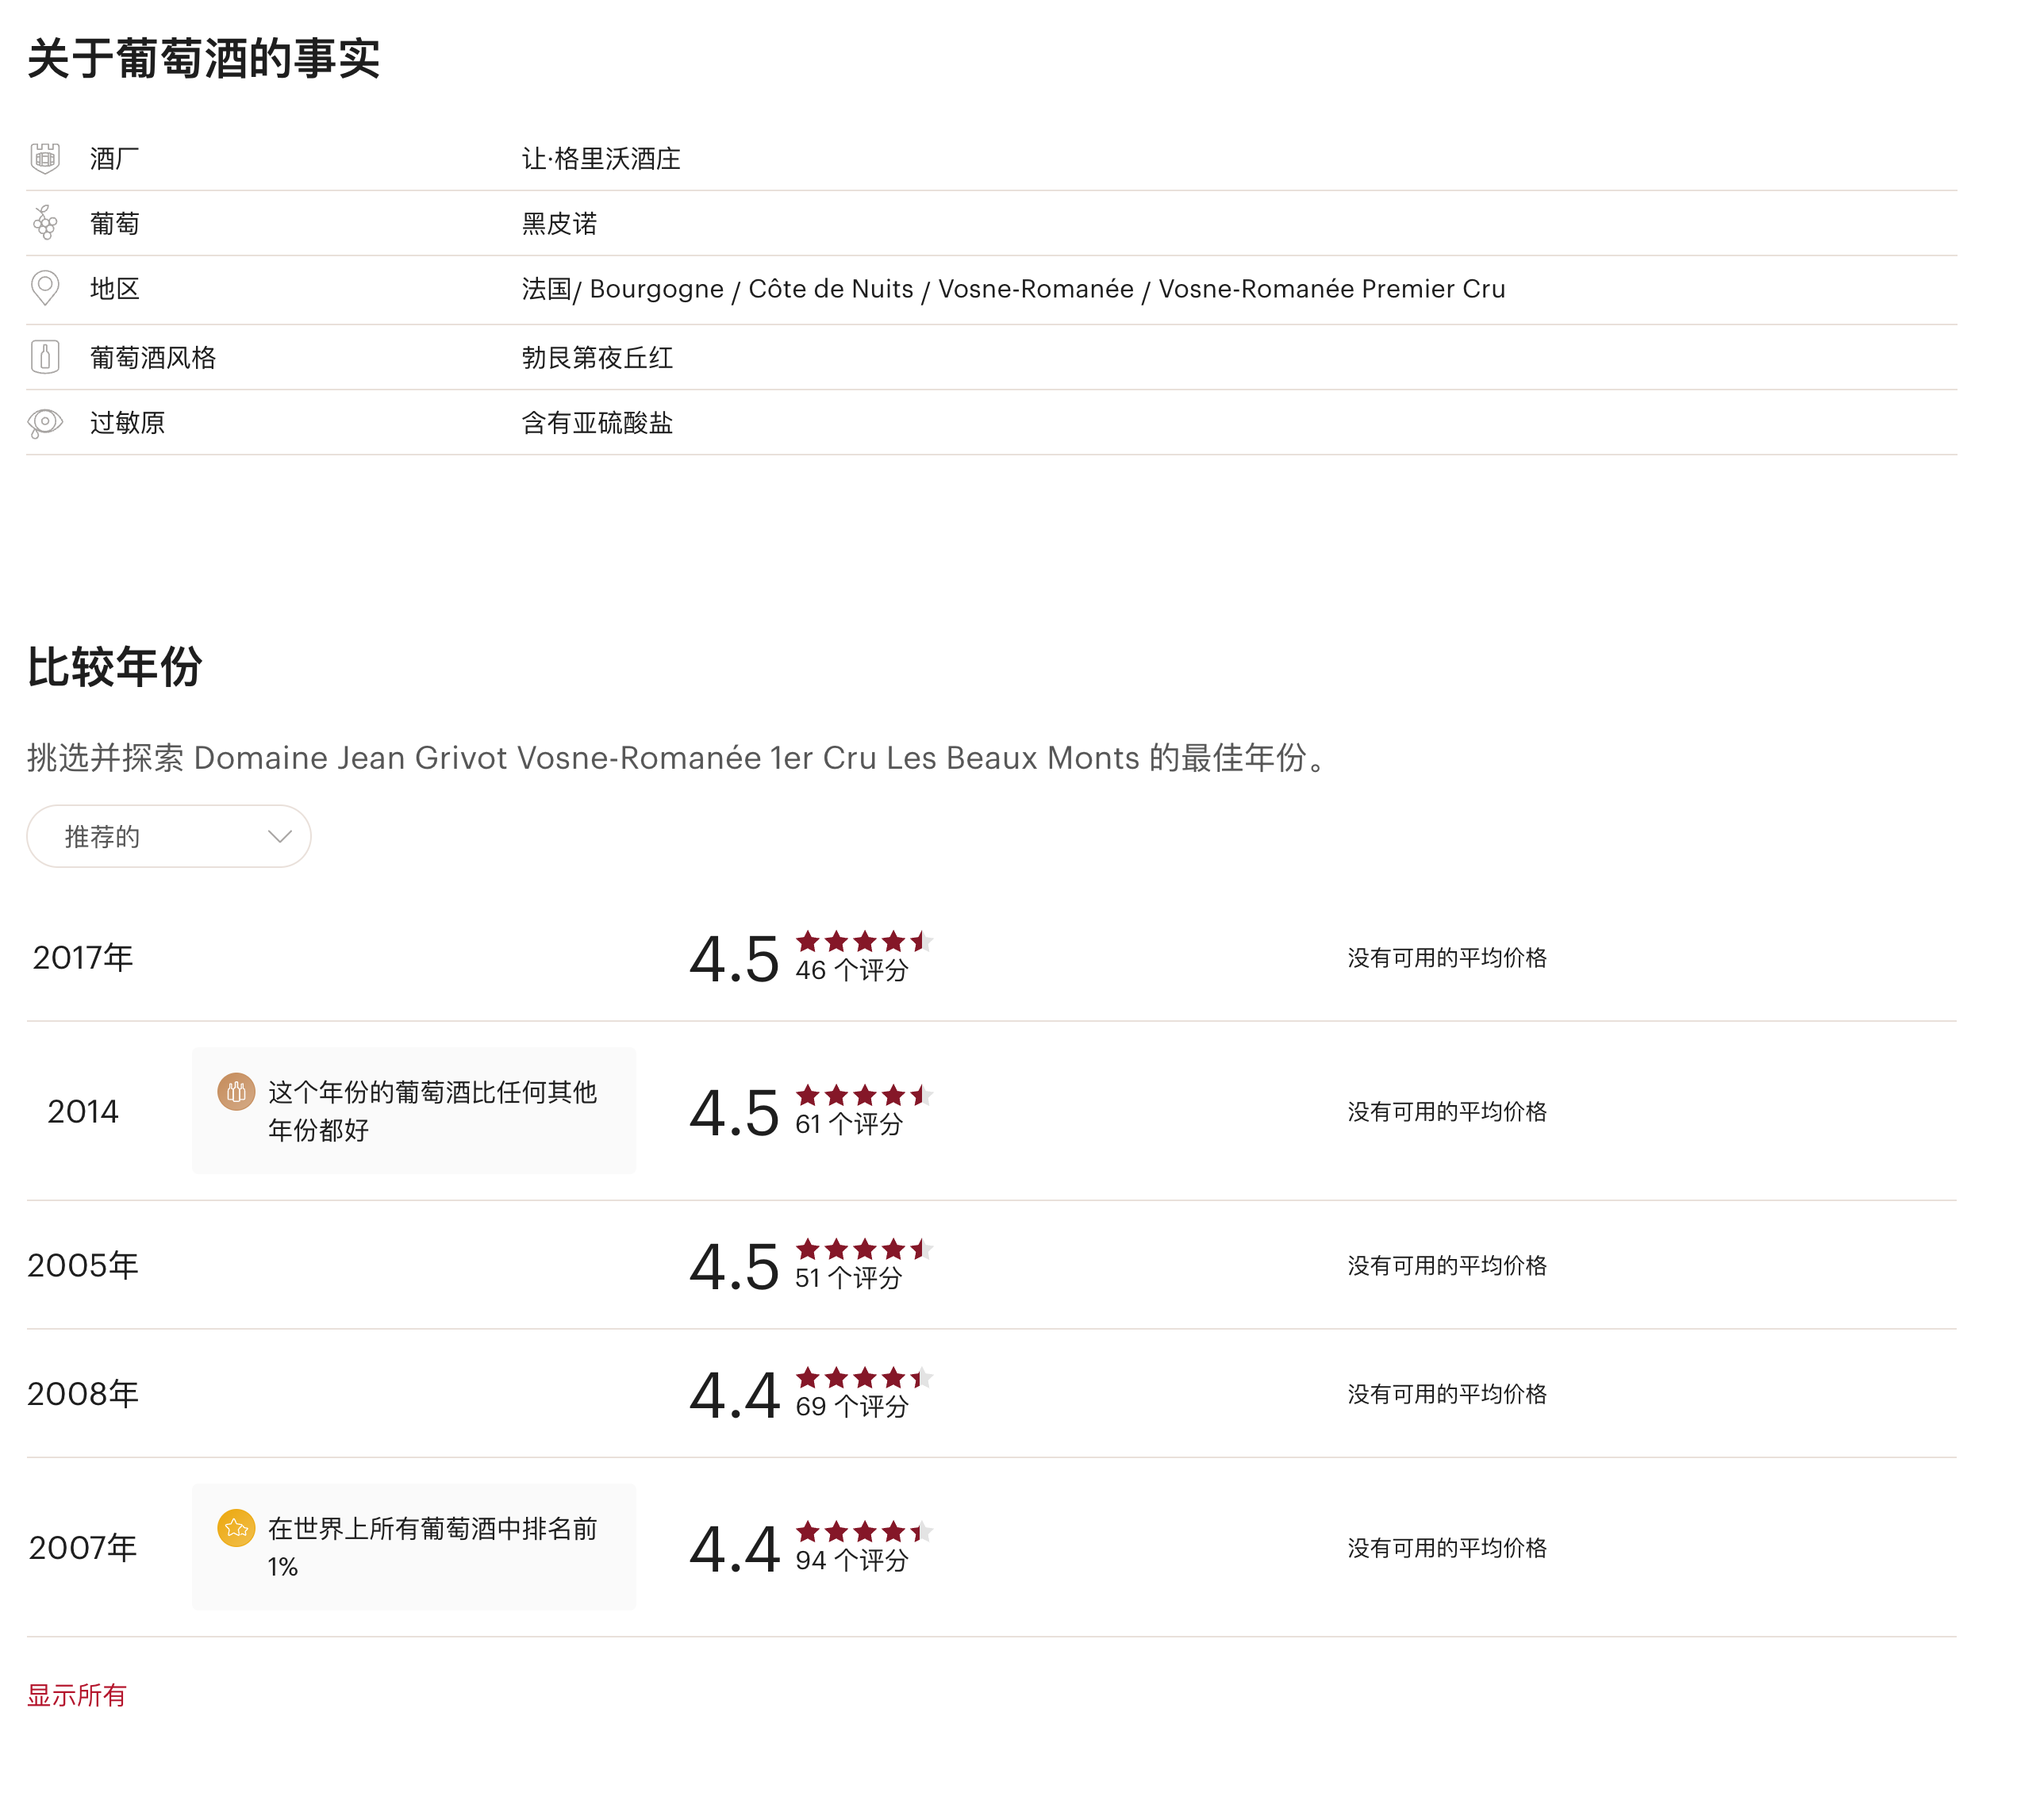This screenshot has width=2044, height=1812.
Task: Open the region link 法国
Action: click(546, 288)
